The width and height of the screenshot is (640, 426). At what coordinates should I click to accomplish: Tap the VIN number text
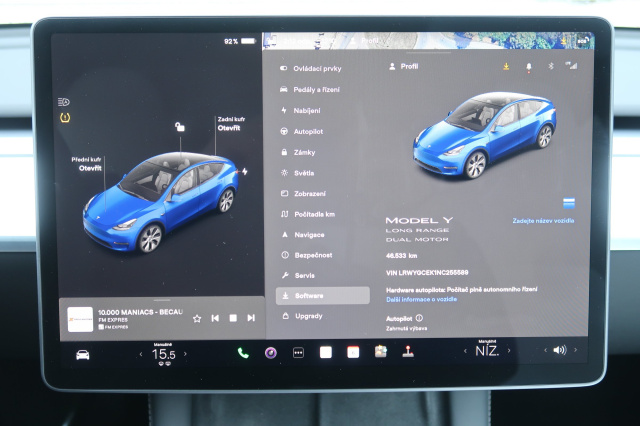pos(427,273)
